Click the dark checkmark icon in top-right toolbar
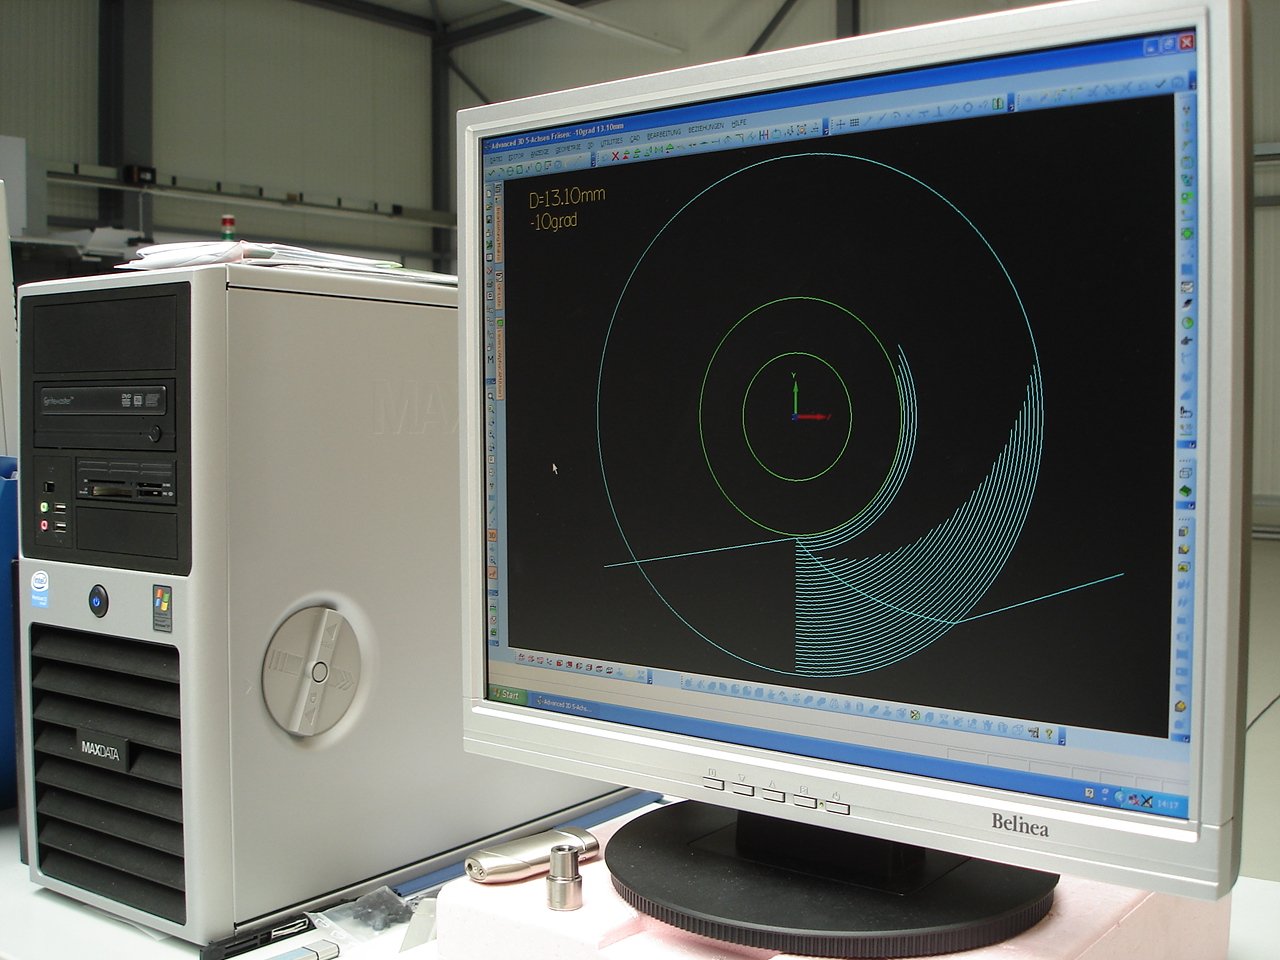Viewport: 1280px width, 960px height. pyautogui.click(x=1161, y=84)
